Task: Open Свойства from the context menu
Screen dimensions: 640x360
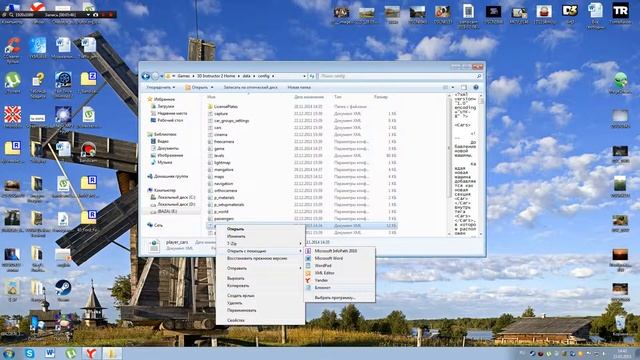Action: click(x=236, y=320)
